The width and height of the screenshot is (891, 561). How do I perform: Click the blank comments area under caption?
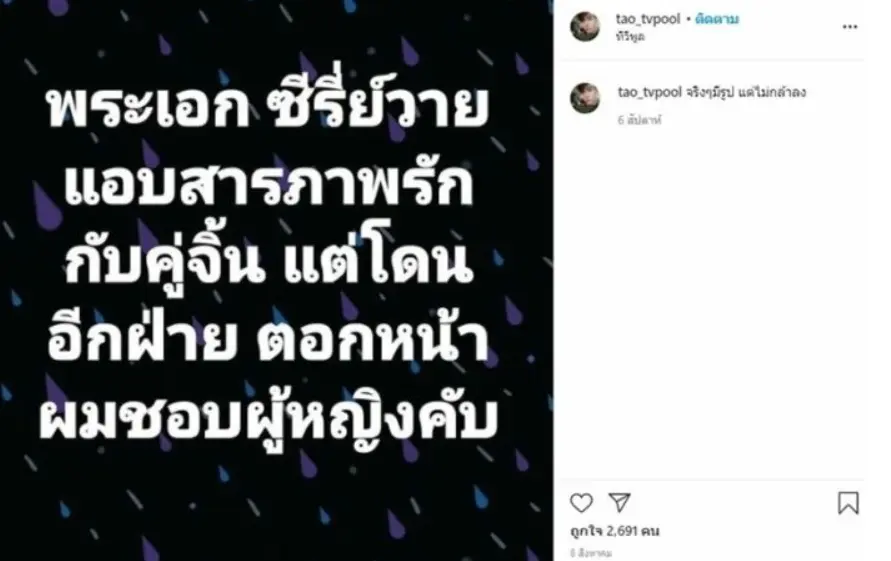pyautogui.click(x=710, y=301)
